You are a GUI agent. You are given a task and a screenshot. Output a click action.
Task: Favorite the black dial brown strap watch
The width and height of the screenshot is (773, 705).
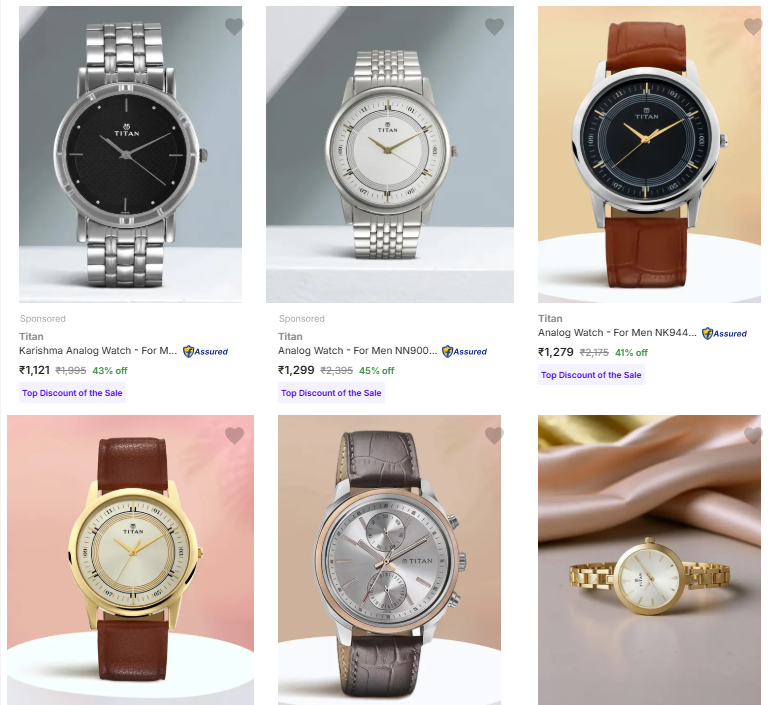tap(753, 26)
